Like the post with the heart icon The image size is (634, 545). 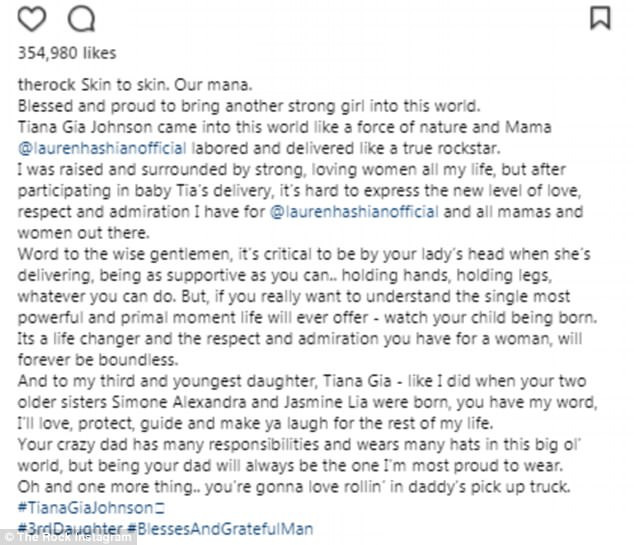[30, 17]
